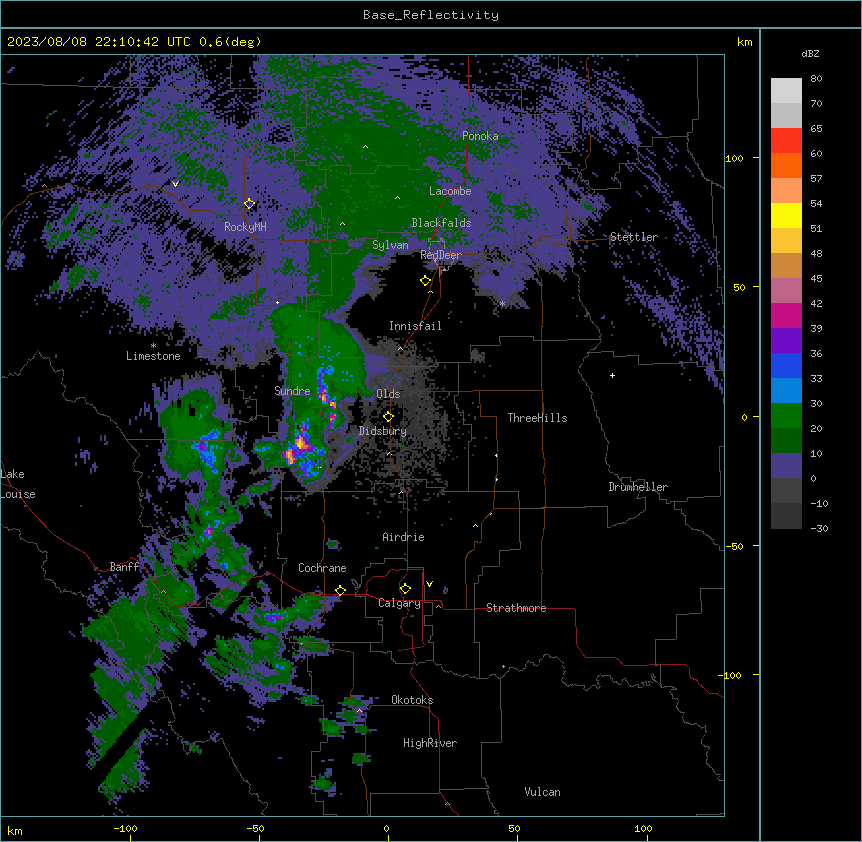
Task: Click the -30 dBZ legend value
Action: pyautogui.click(x=819, y=528)
